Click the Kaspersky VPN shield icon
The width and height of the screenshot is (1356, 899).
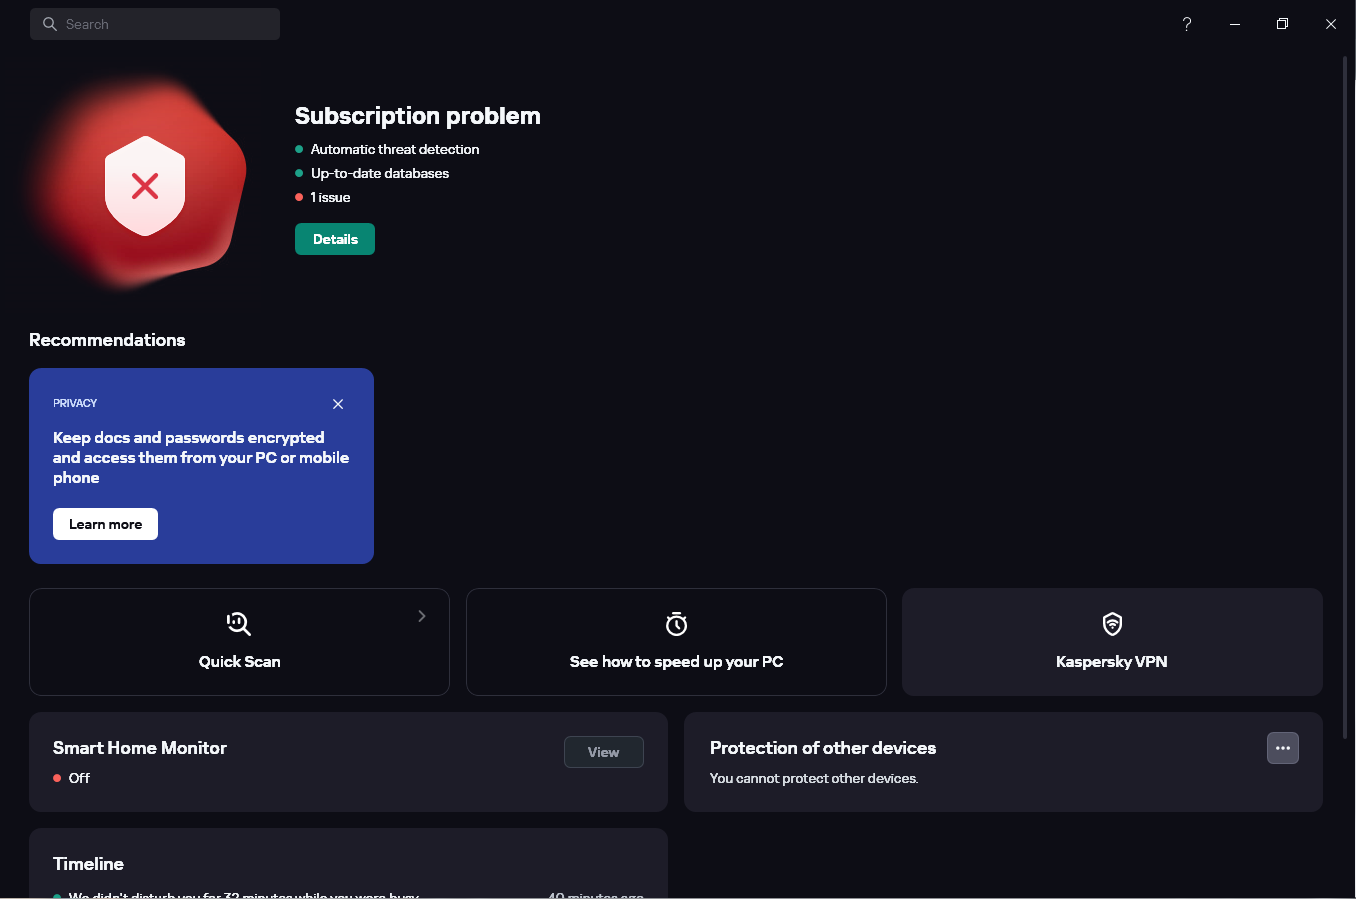point(1112,624)
